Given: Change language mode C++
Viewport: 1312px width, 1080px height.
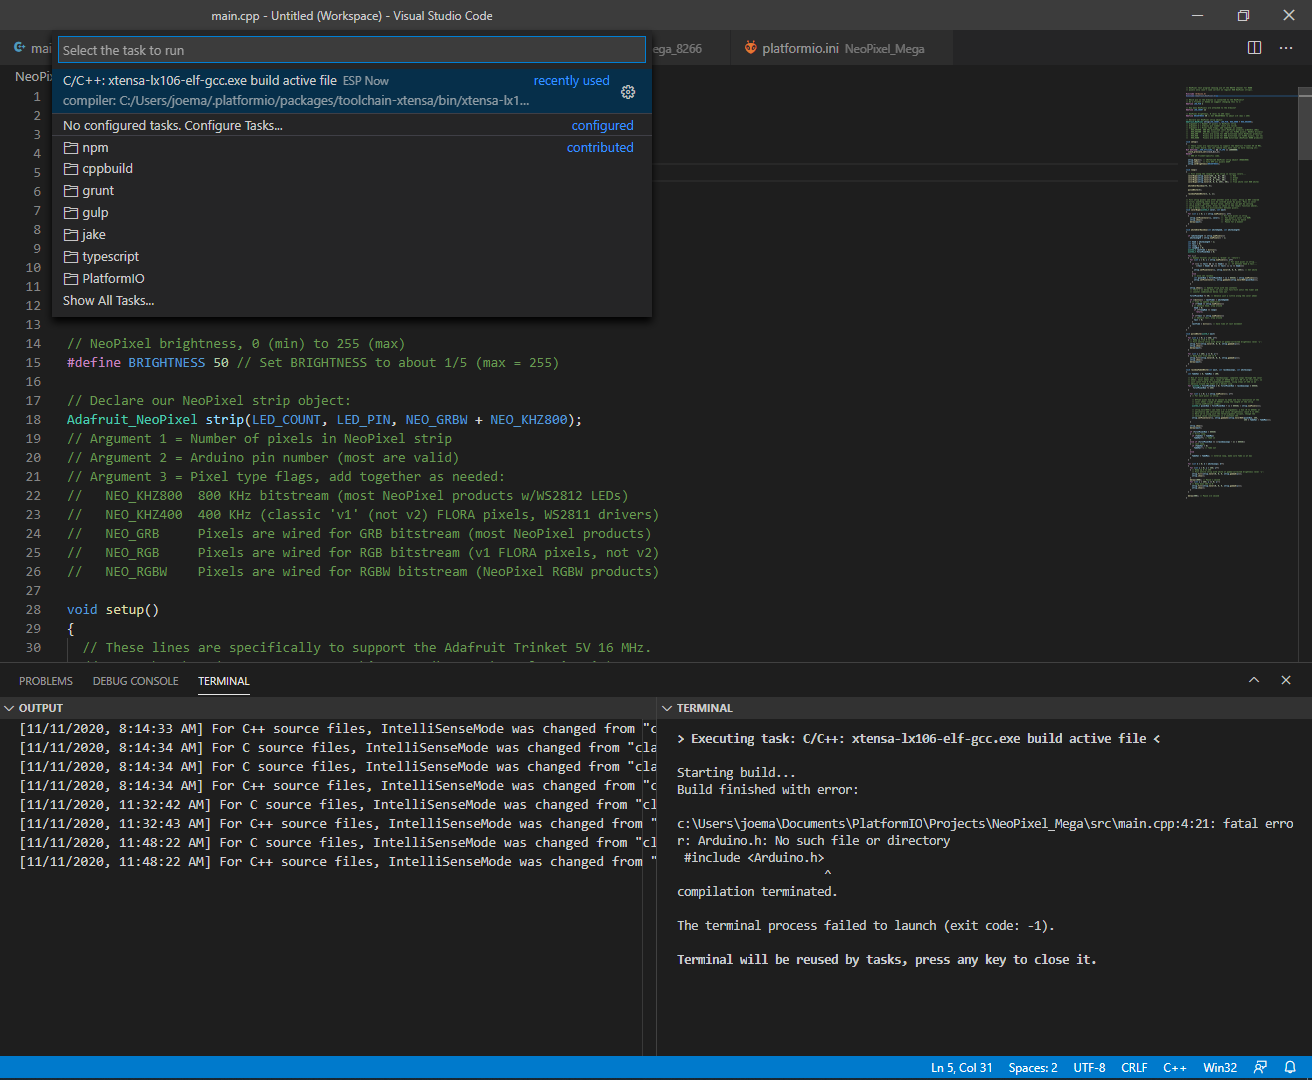Looking at the screenshot, I should 1175,1068.
